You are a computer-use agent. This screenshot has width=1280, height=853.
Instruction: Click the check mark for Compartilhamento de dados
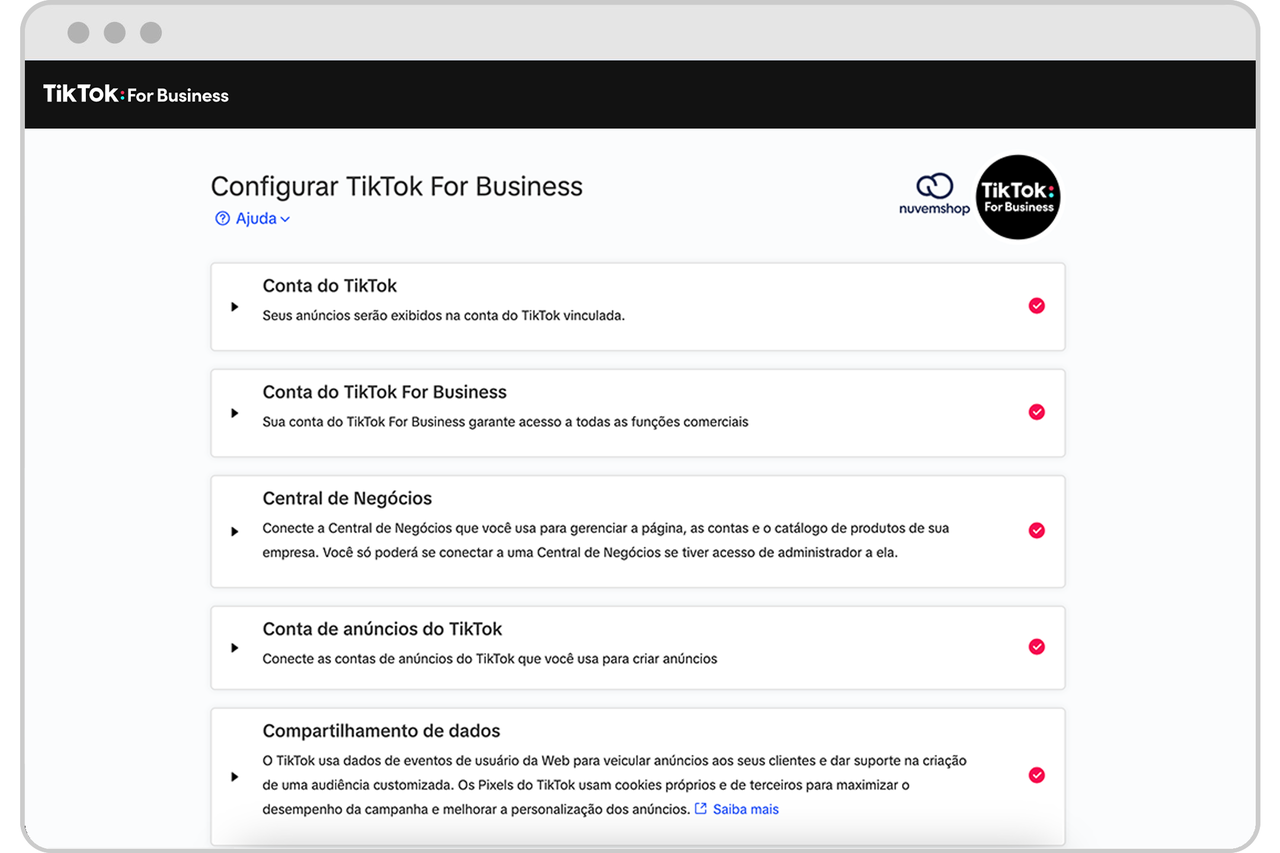(1037, 775)
